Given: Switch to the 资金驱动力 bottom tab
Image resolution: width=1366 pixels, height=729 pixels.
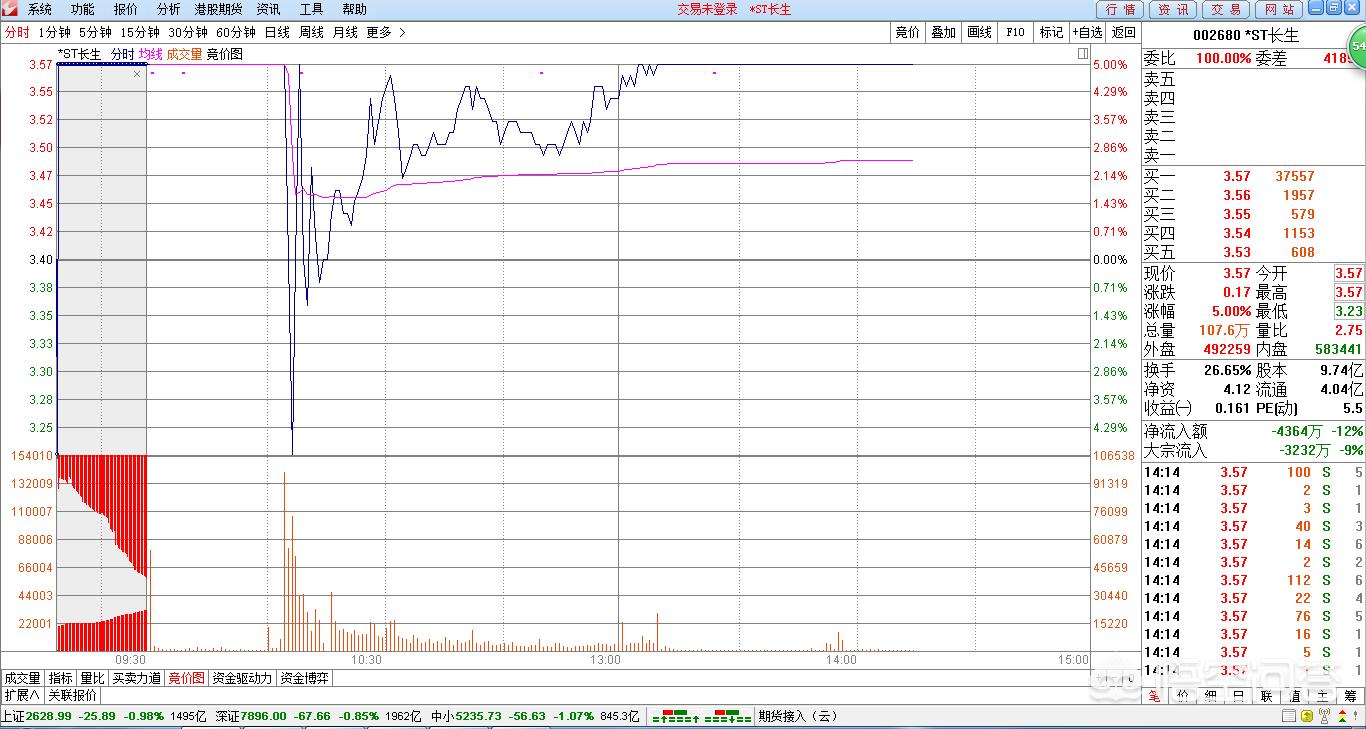Looking at the screenshot, I should [242, 678].
